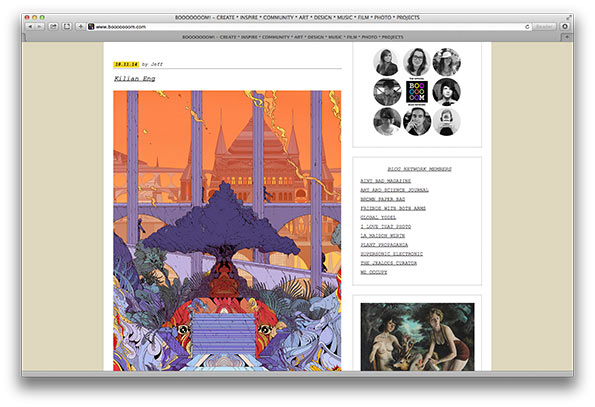This screenshot has height=407, width=595.
Task: Click the plus add-bookmark button beside address bar
Action: pos(80,27)
